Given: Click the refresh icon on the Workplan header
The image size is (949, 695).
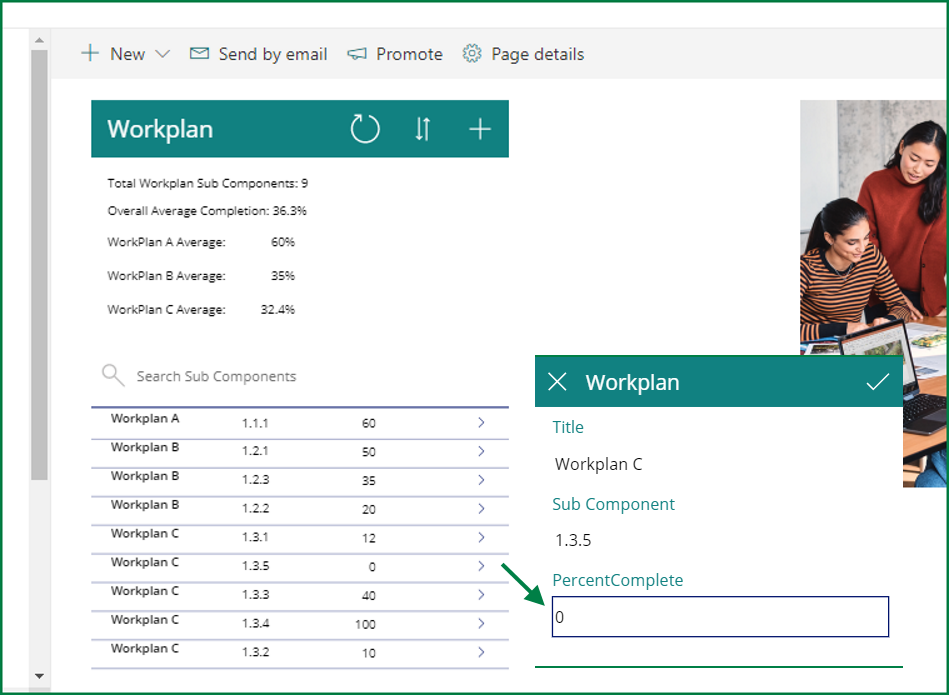Looking at the screenshot, I should coord(366,128).
